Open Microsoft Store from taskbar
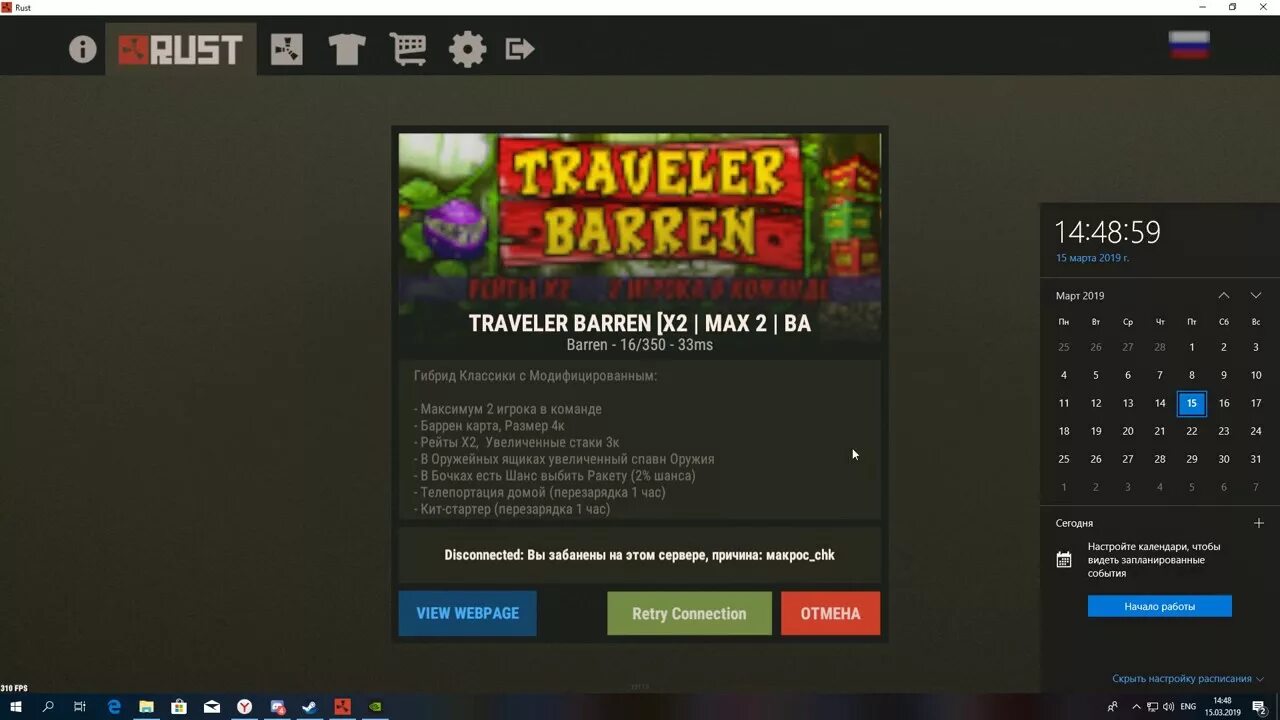This screenshot has height=720, width=1280. pyautogui.click(x=179, y=707)
